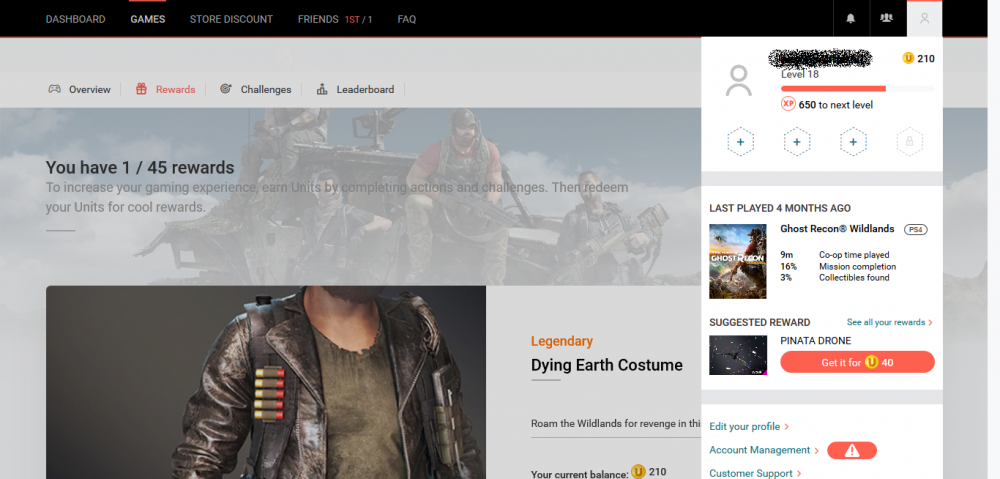
Task: Open the STORE DISCOUNT menu
Action: click(x=231, y=19)
